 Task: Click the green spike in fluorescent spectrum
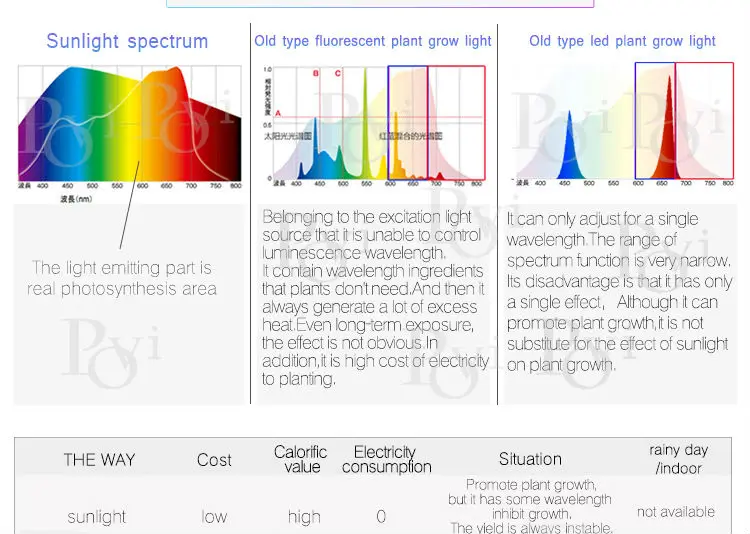[365, 124]
